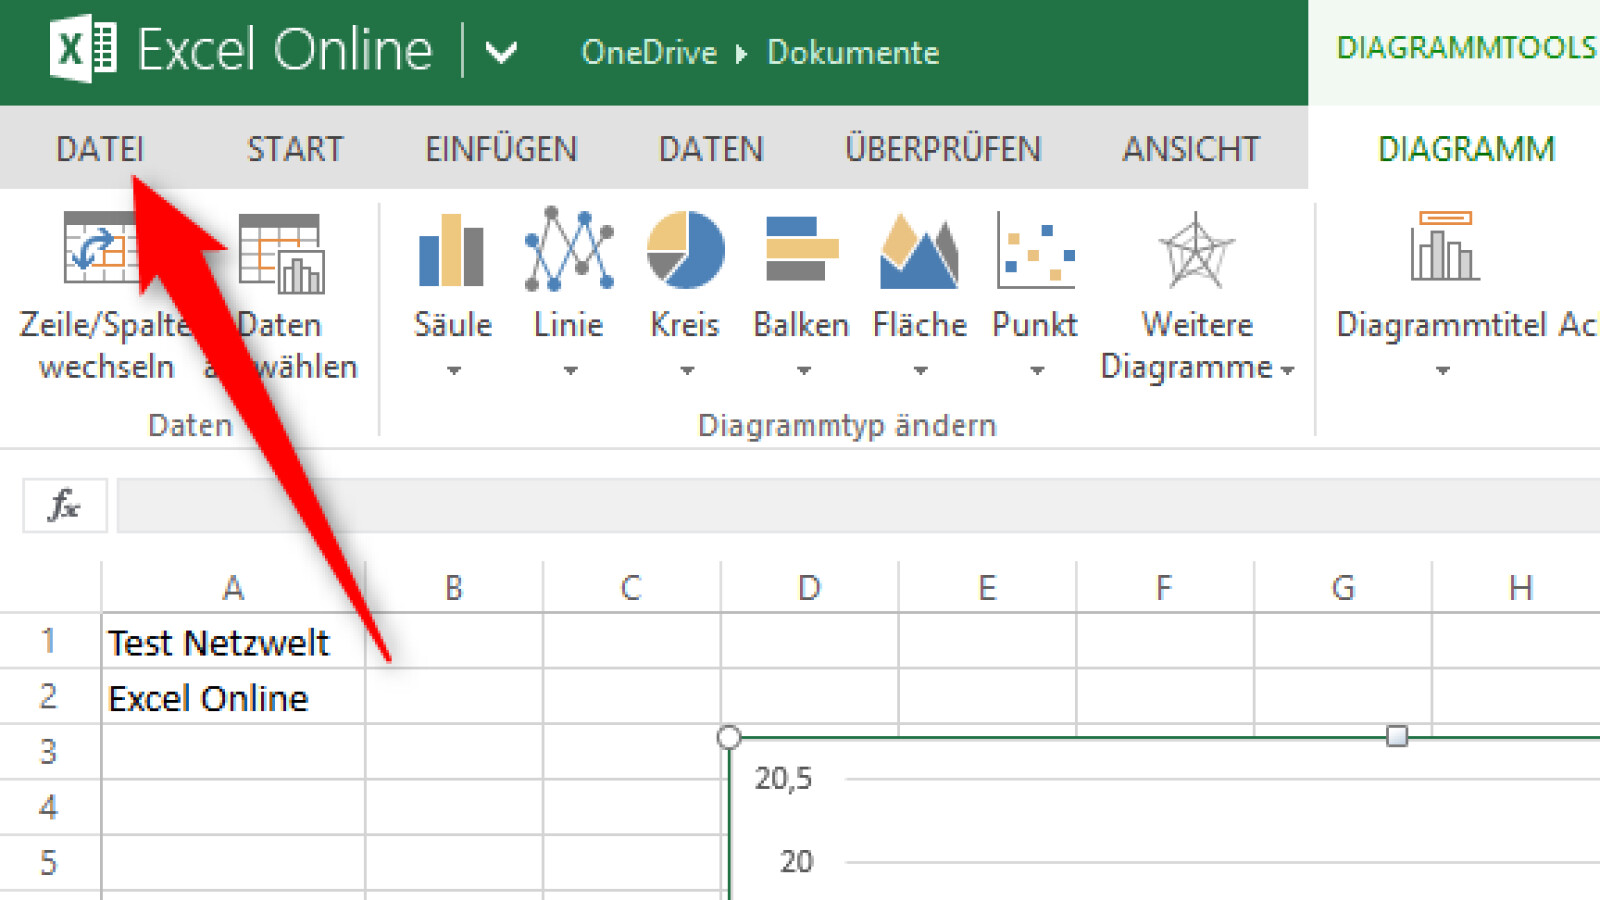The height and width of the screenshot is (900, 1600).
Task: Choose the Fläche area chart icon
Action: click(x=919, y=251)
